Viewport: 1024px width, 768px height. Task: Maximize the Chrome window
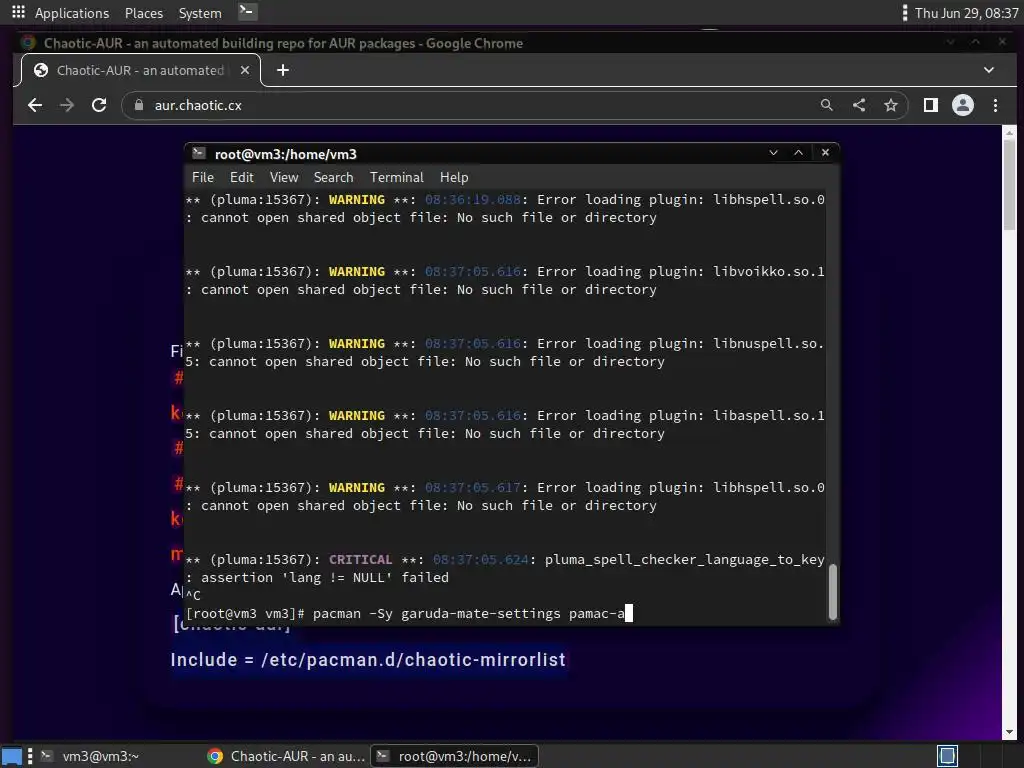[975, 42]
